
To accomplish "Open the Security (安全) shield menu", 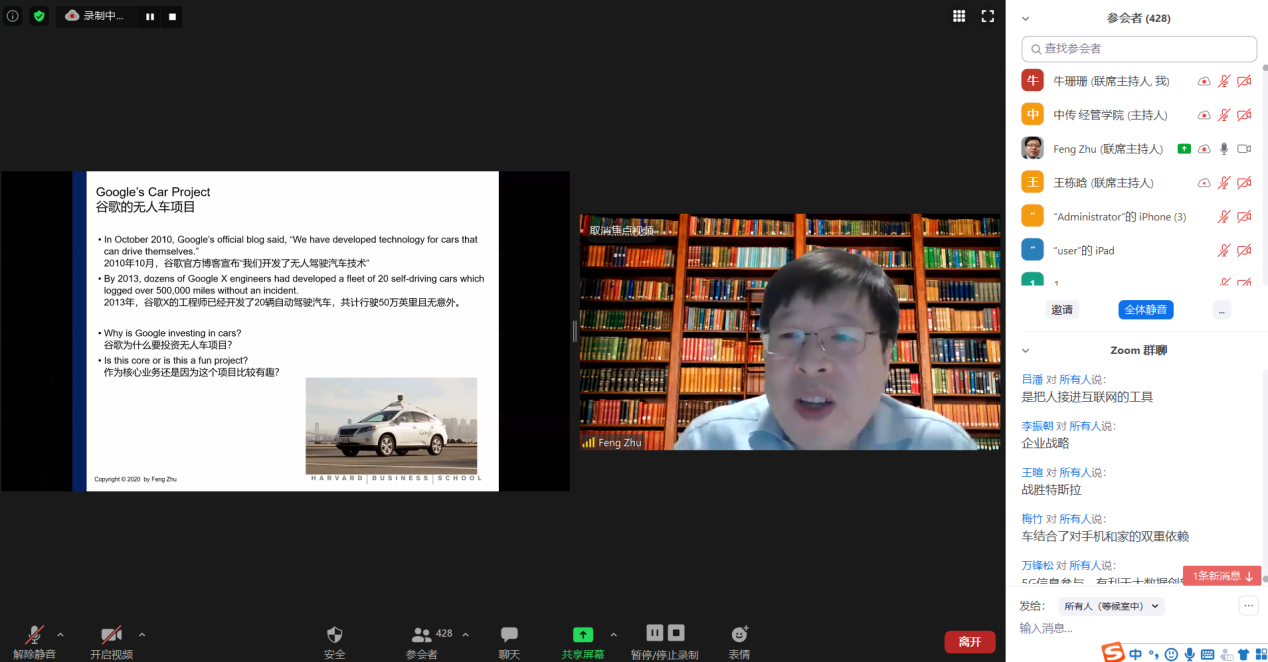I will [x=334, y=640].
